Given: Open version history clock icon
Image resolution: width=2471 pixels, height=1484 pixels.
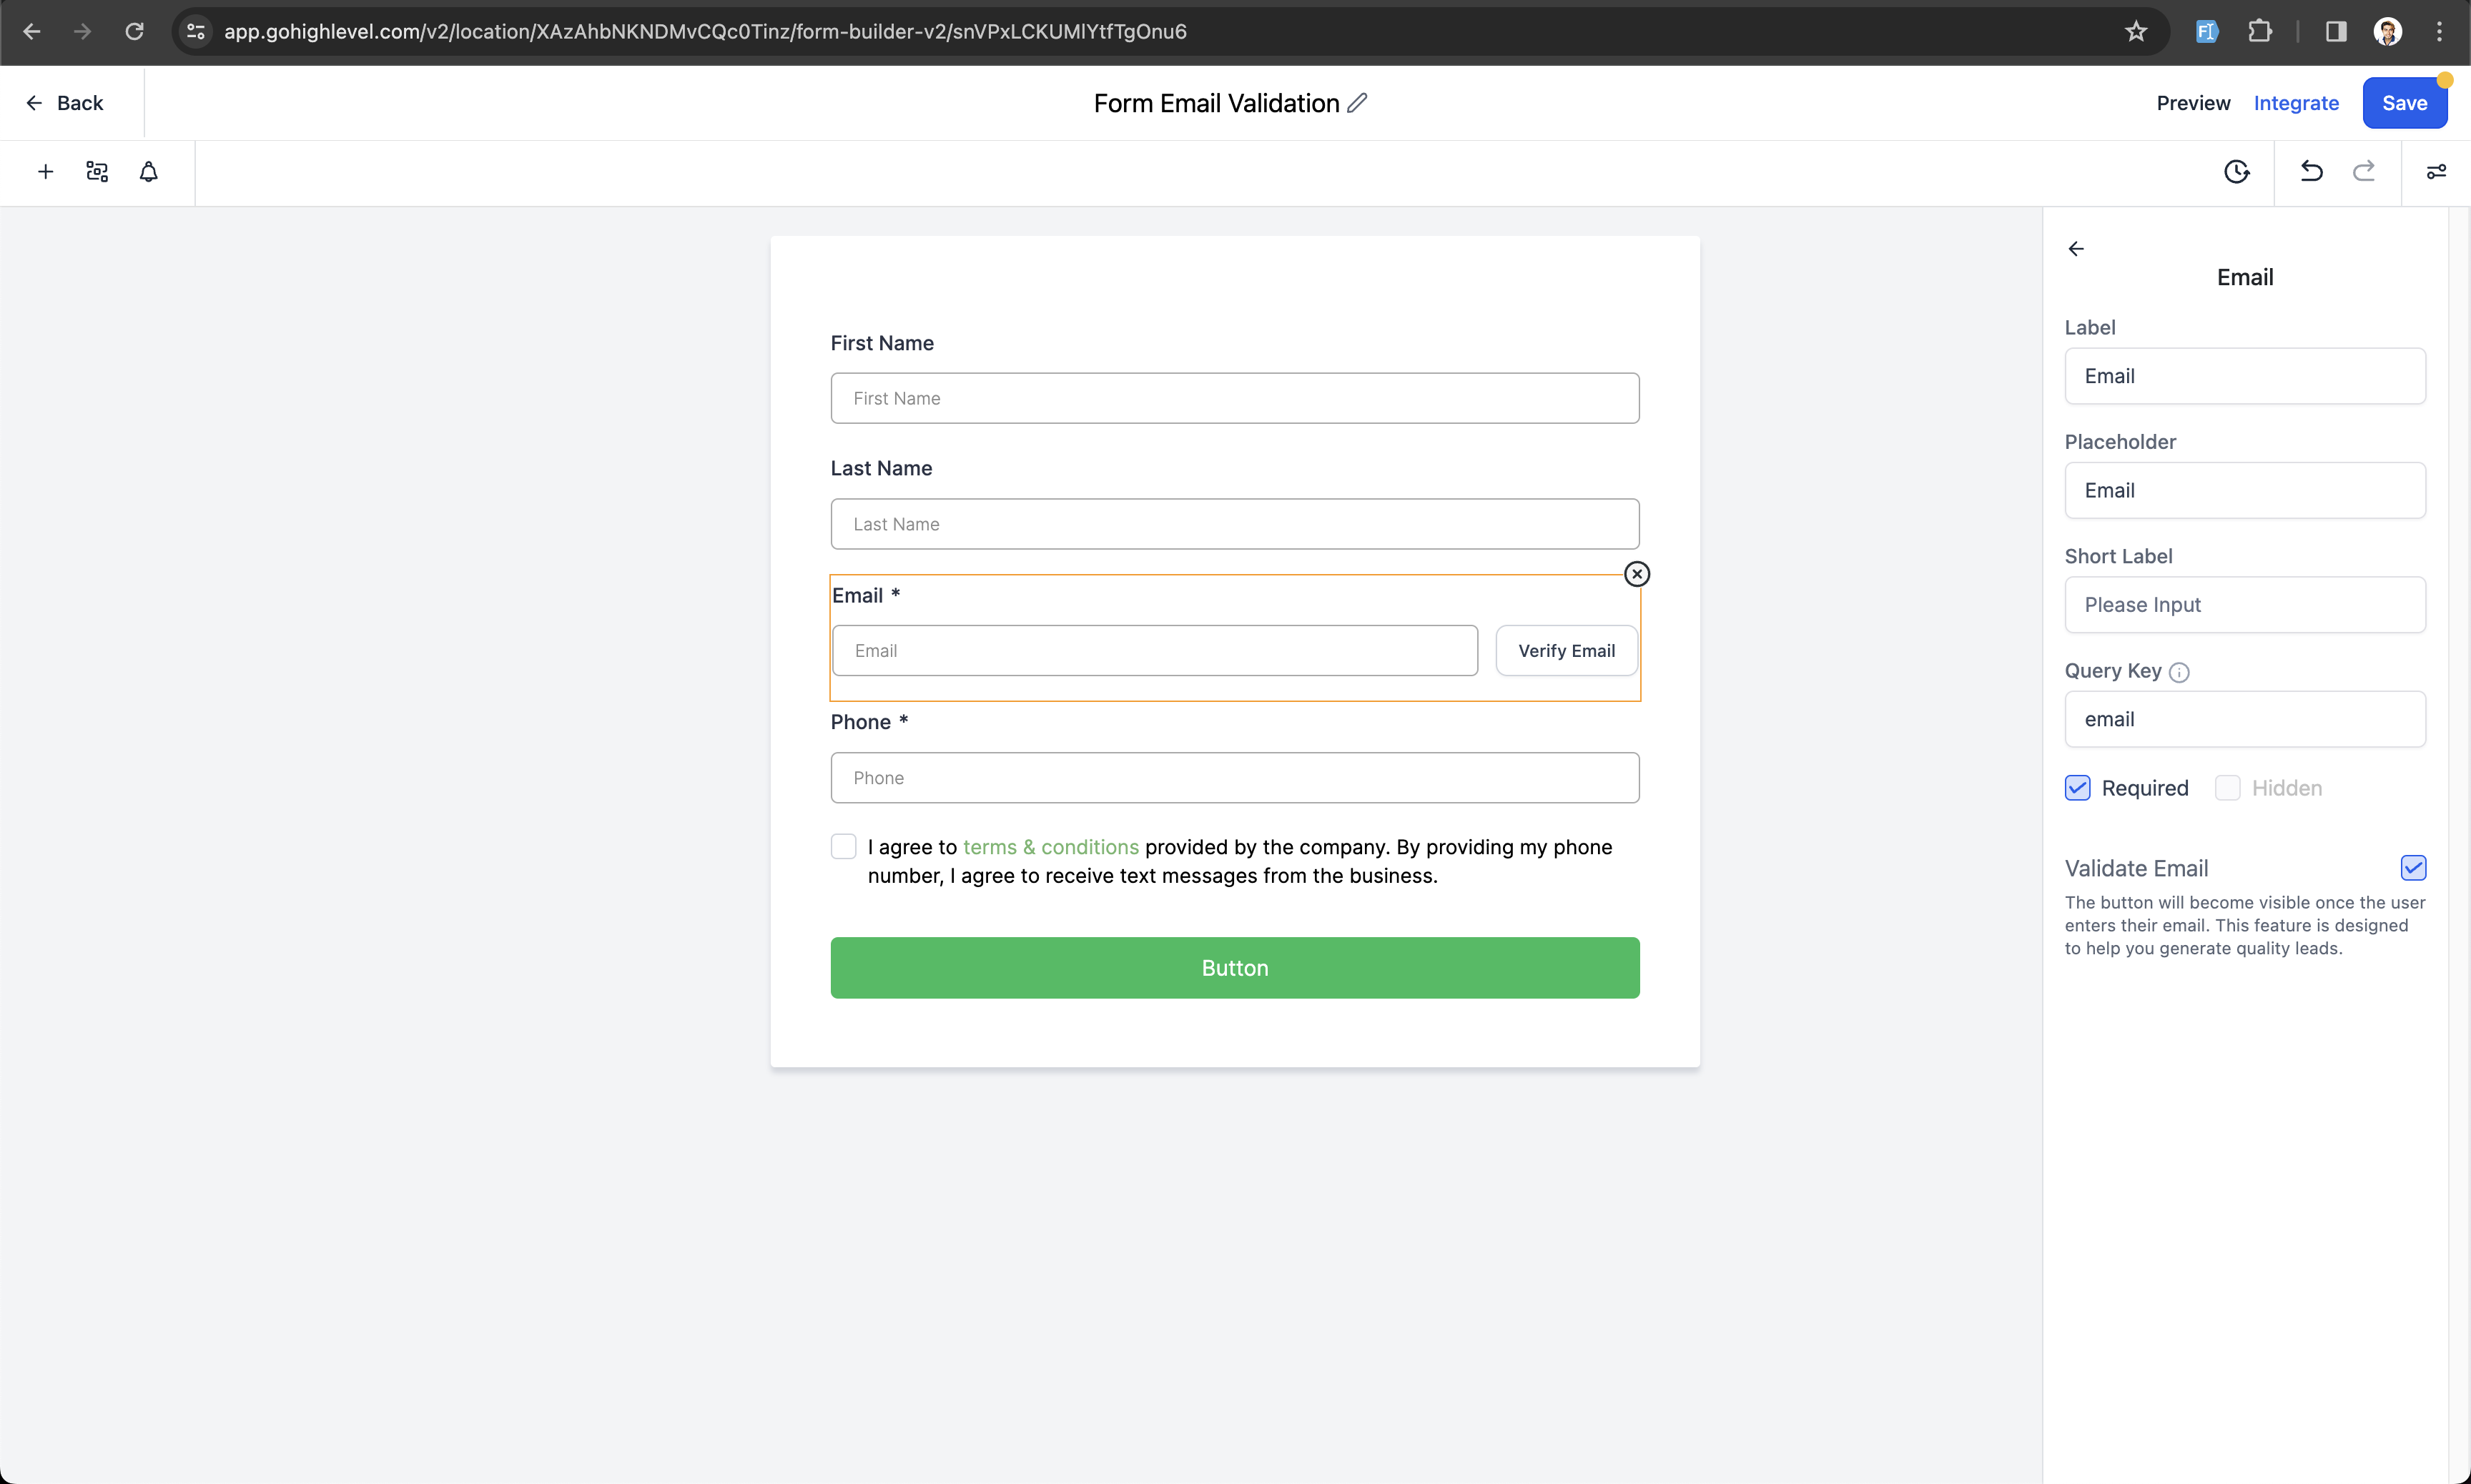Looking at the screenshot, I should 2236,172.
